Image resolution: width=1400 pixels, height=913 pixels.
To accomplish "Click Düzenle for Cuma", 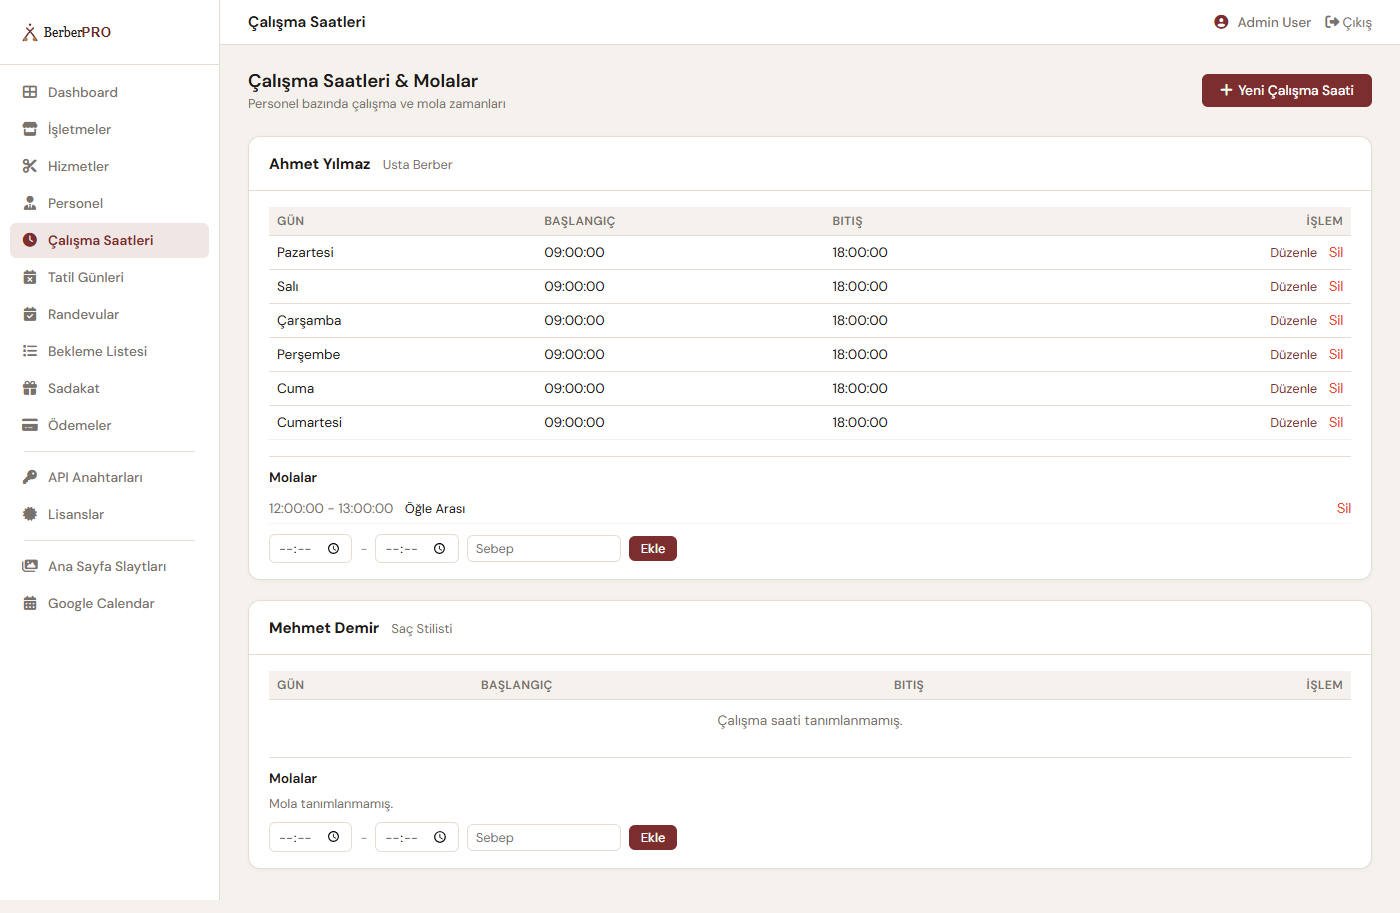I will [1293, 389].
